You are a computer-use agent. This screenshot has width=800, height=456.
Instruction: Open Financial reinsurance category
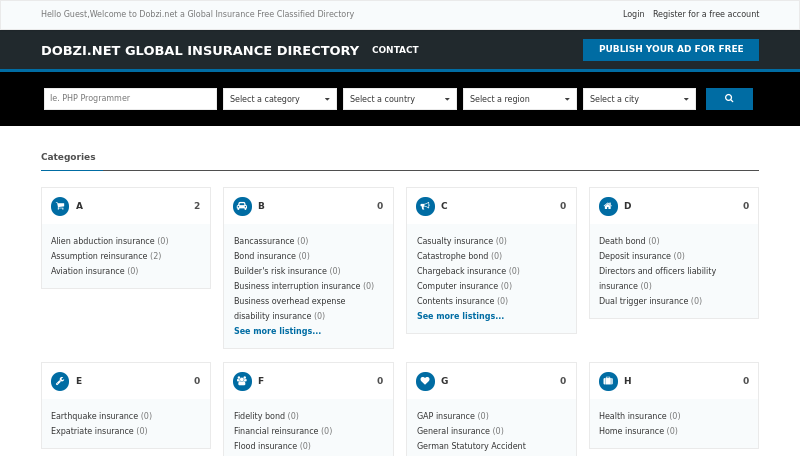pyautogui.click(x=276, y=431)
